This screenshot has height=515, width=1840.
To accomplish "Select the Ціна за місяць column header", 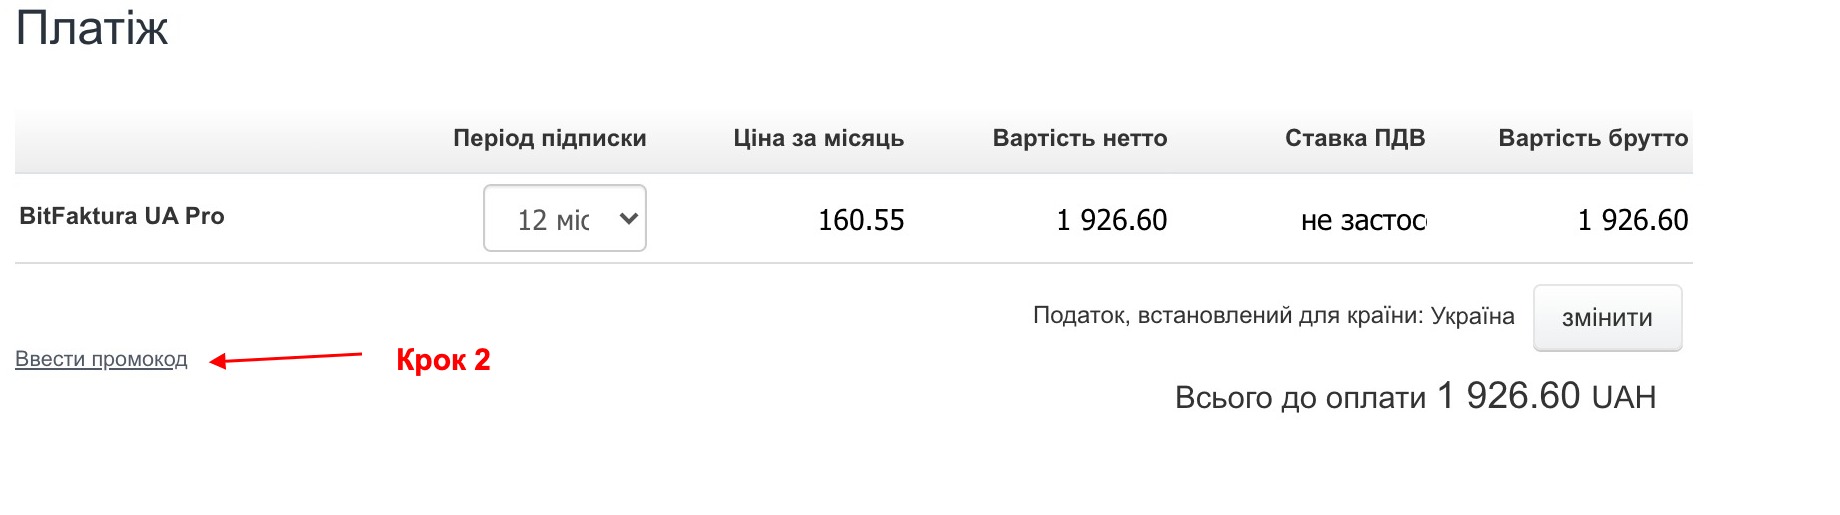I will pyautogui.click(x=818, y=138).
